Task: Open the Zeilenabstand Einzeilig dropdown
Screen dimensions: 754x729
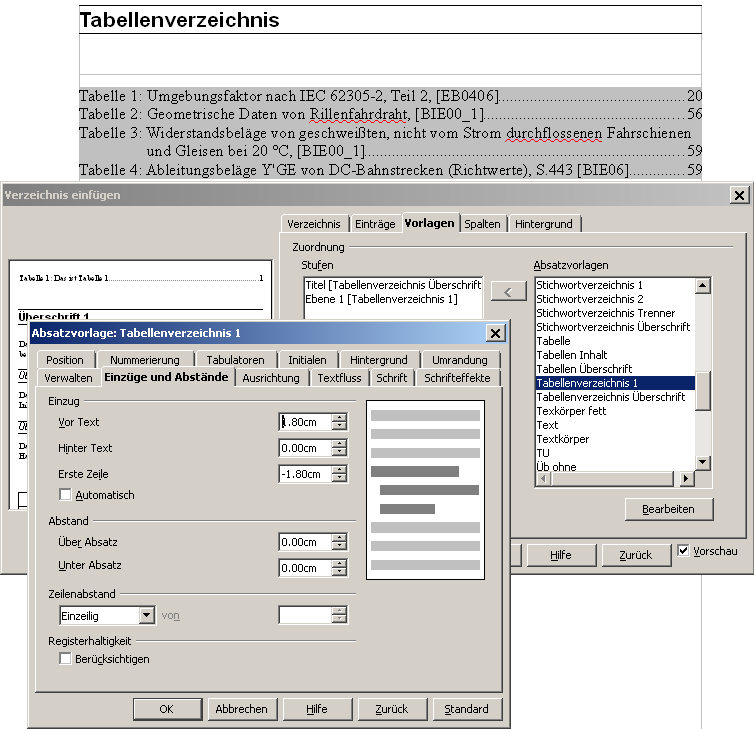Action: click(x=146, y=616)
